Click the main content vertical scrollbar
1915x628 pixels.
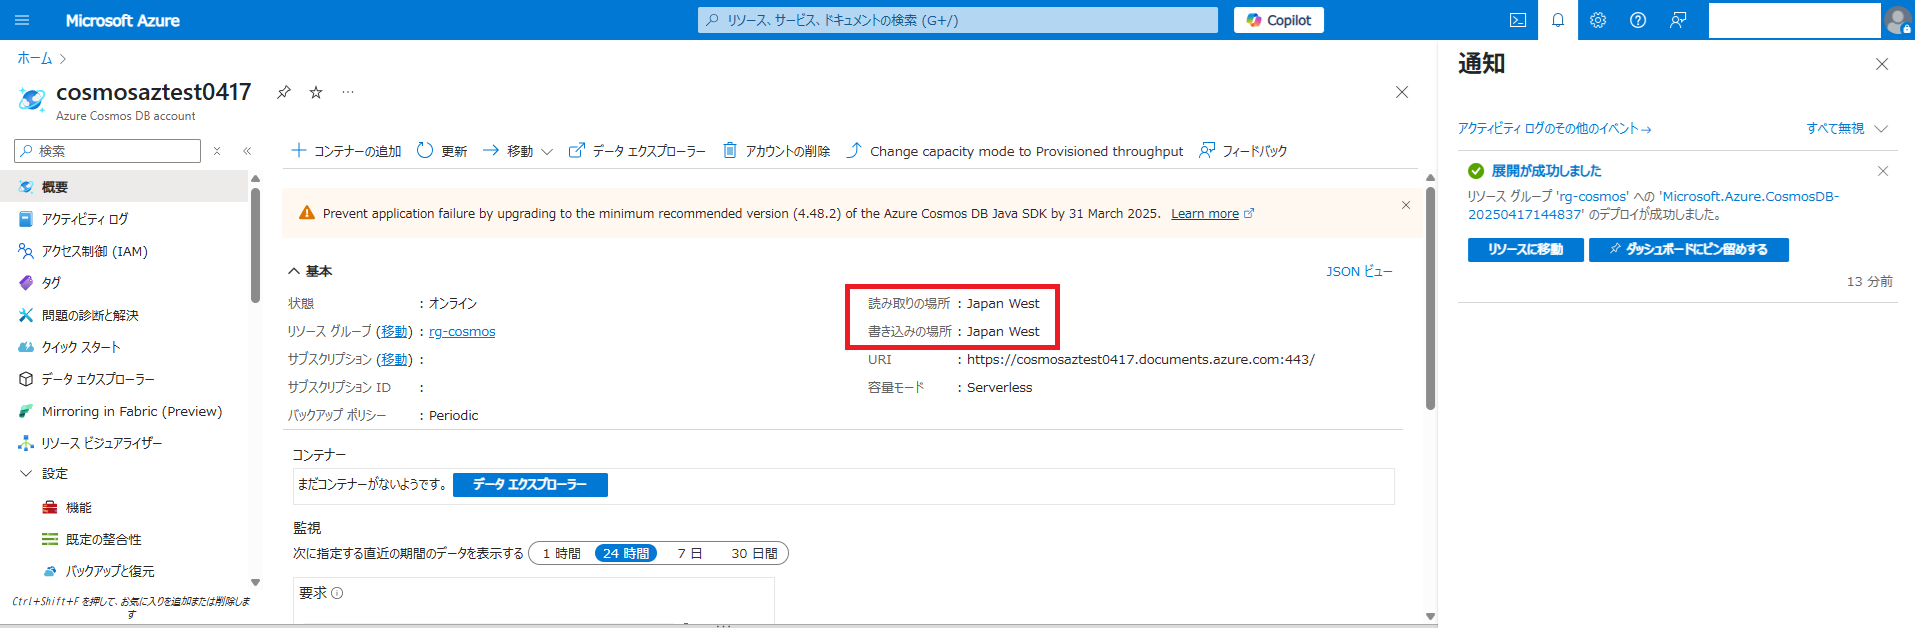point(1430,300)
